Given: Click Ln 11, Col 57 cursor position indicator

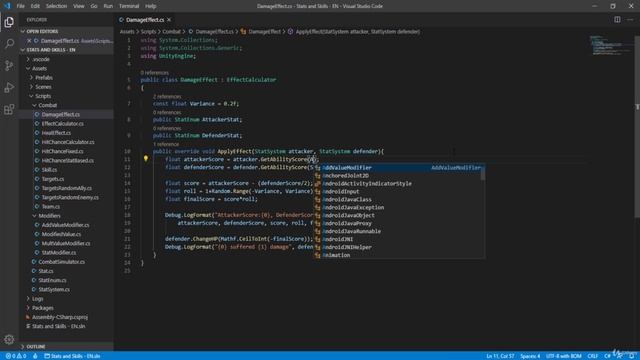Looking at the screenshot, I should point(500,356).
